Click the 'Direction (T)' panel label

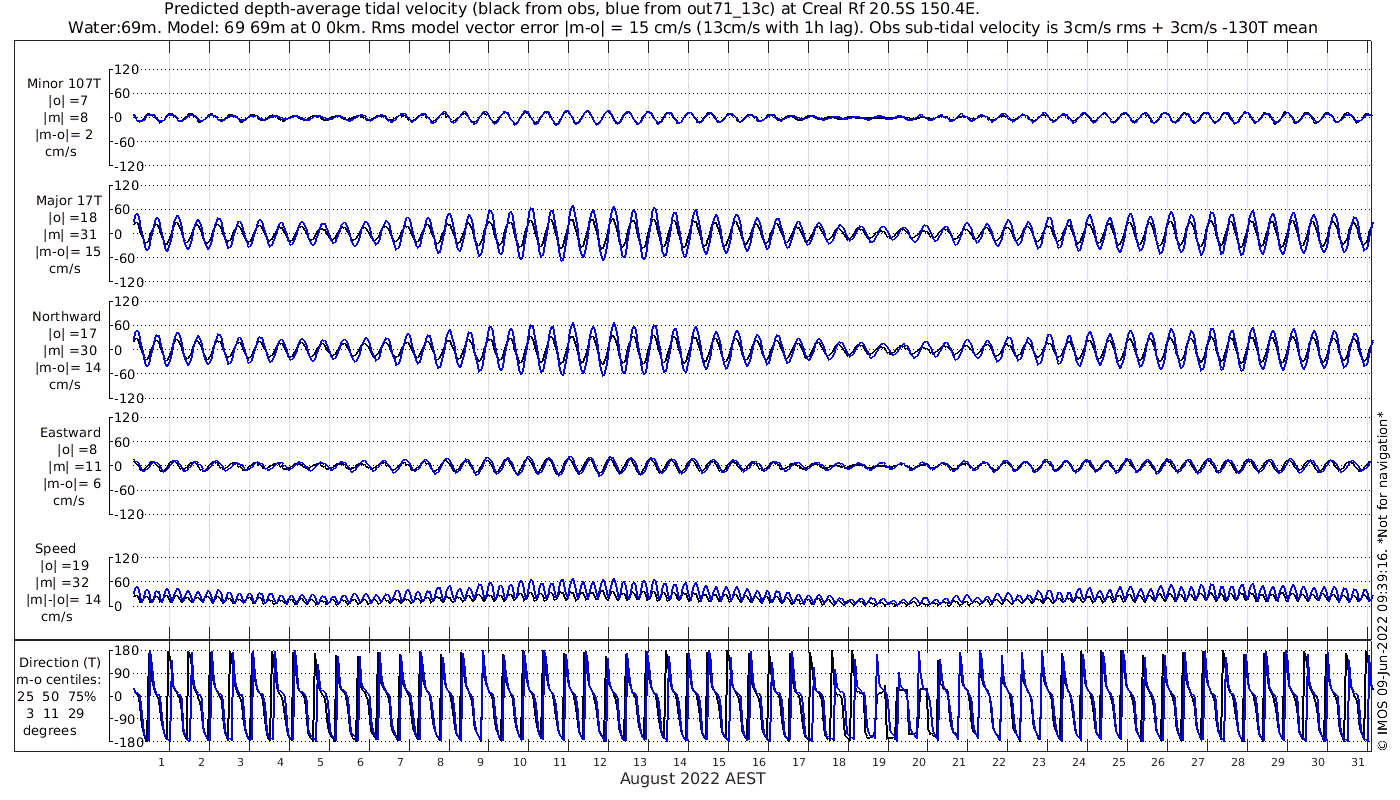pyautogui.click(x=60, y=662)
